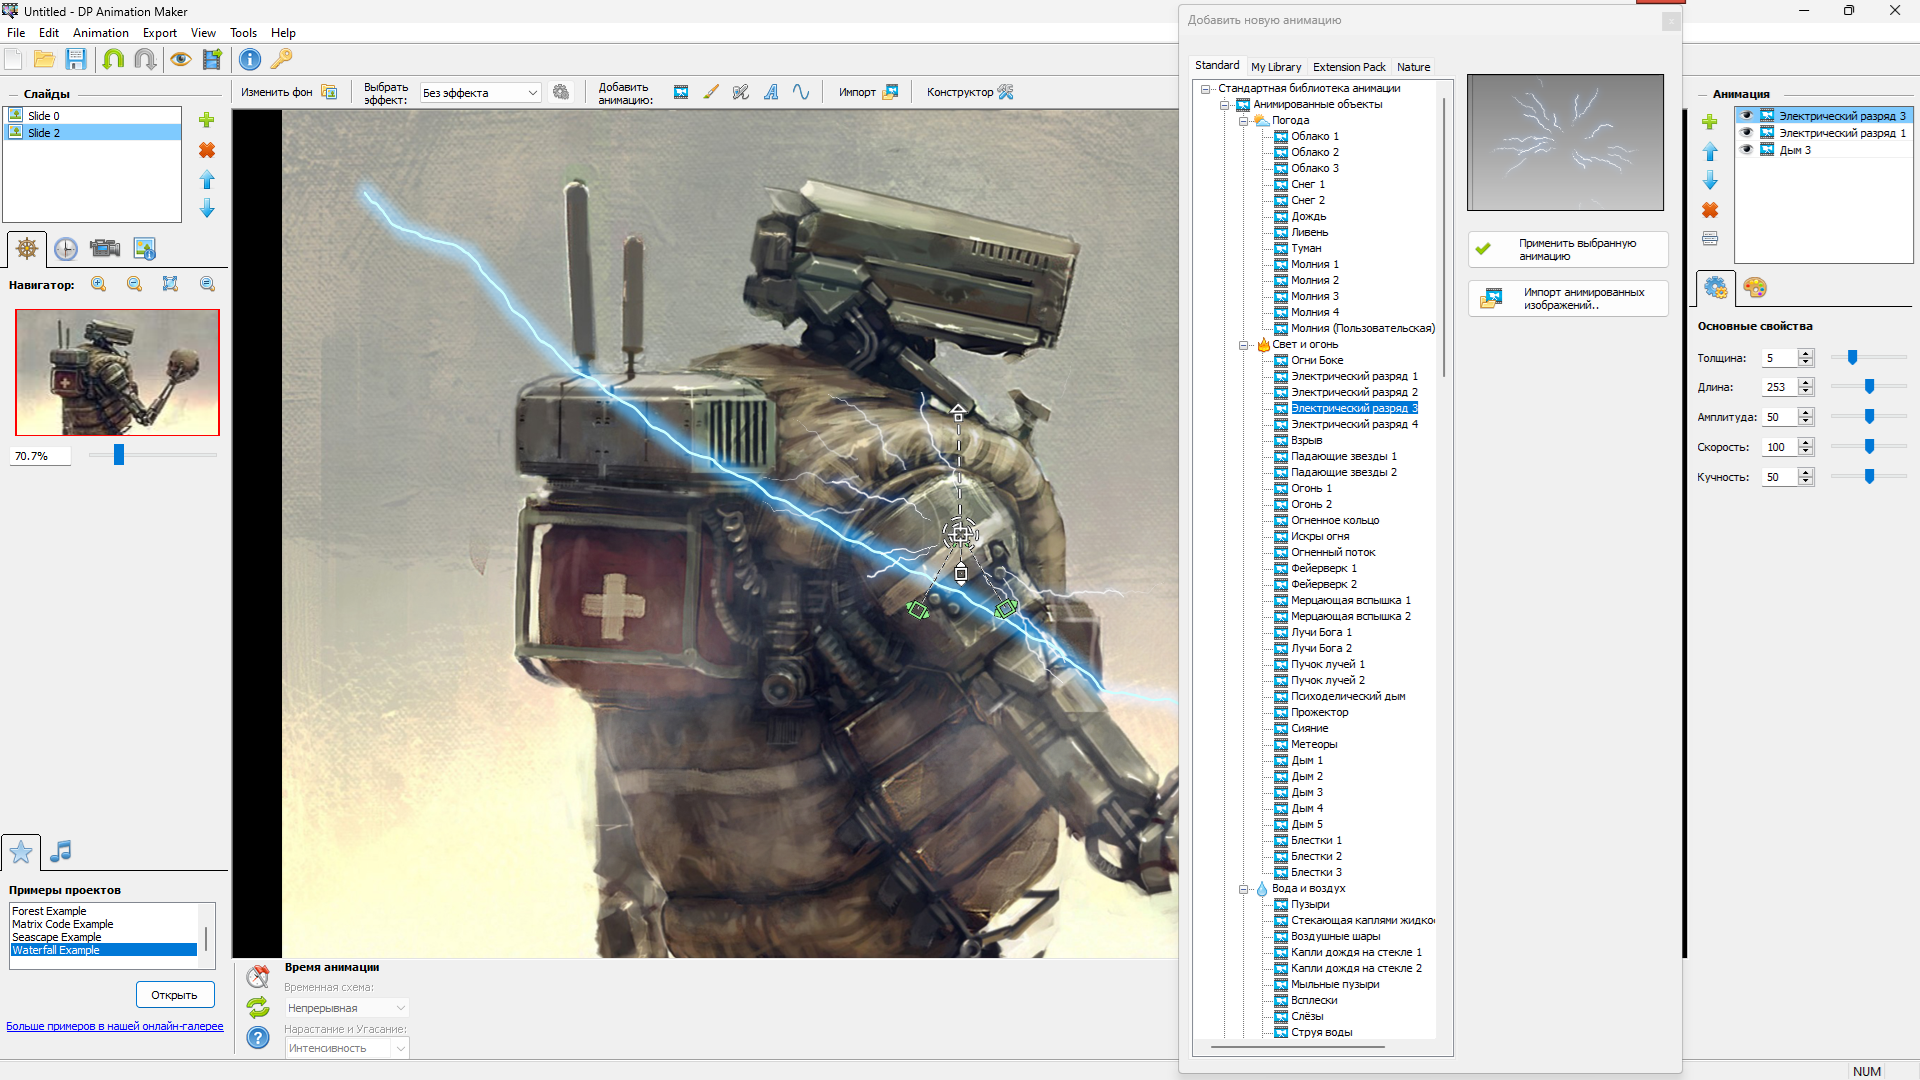Save project with the floppy disk icon

(76, 60)
